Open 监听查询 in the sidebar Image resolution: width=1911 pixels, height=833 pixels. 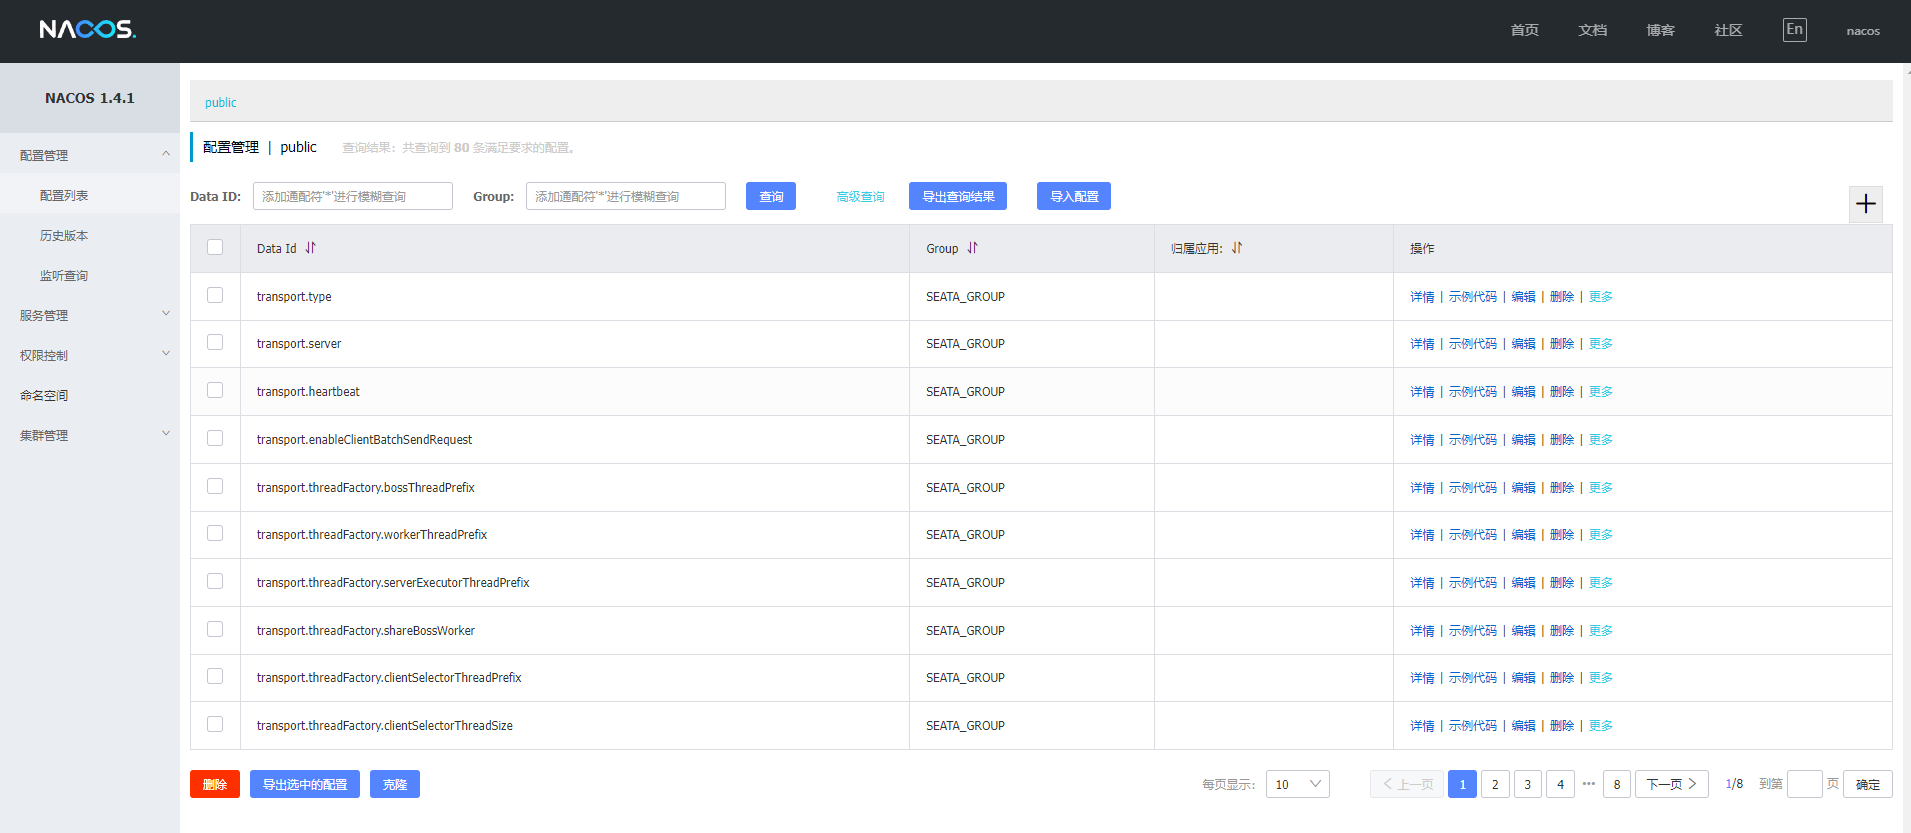pos(64,275)
